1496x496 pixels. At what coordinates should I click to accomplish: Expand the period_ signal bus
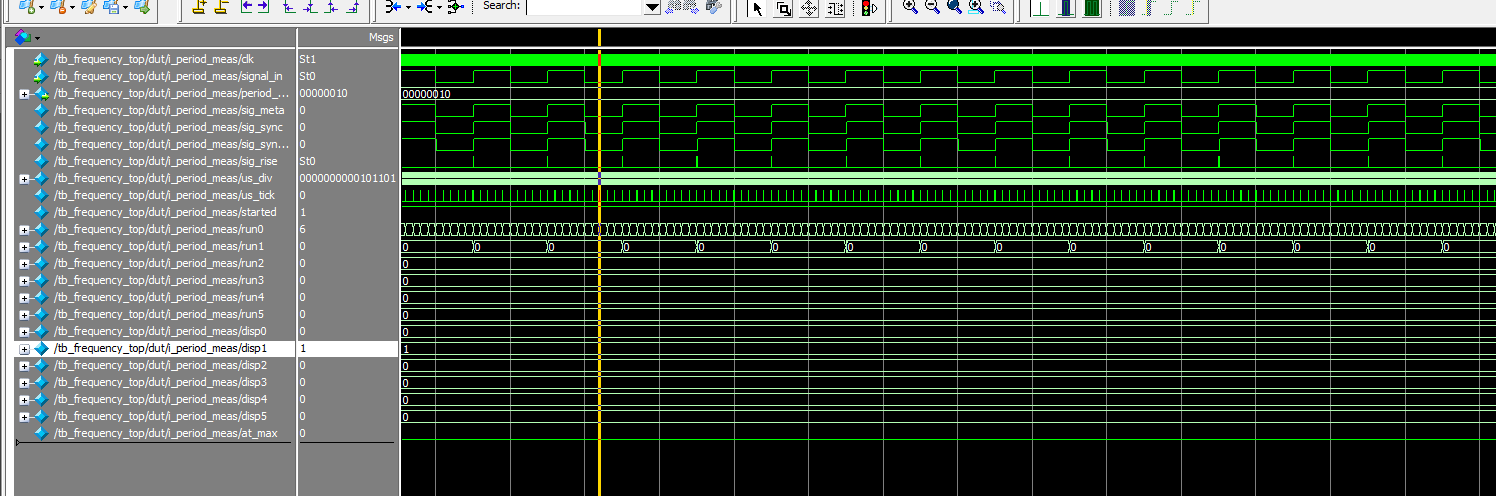click(24, 94)
